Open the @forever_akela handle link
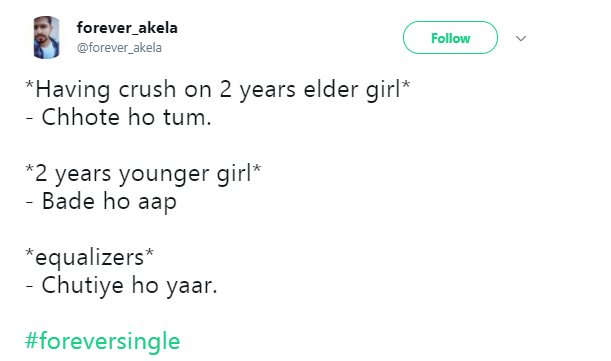 (x=119, y=48)
